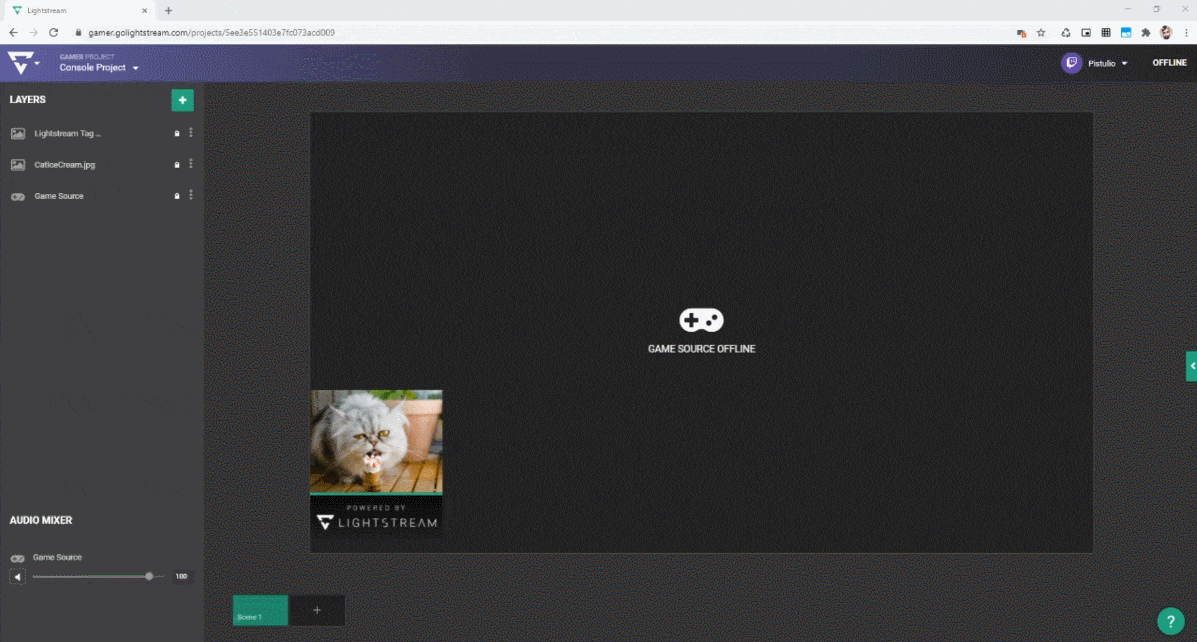The width and height of the screenshot is (1197, 642).
Task: Open the options kebab for CatIceCream.jpg layer
Action: pos(190,163)
